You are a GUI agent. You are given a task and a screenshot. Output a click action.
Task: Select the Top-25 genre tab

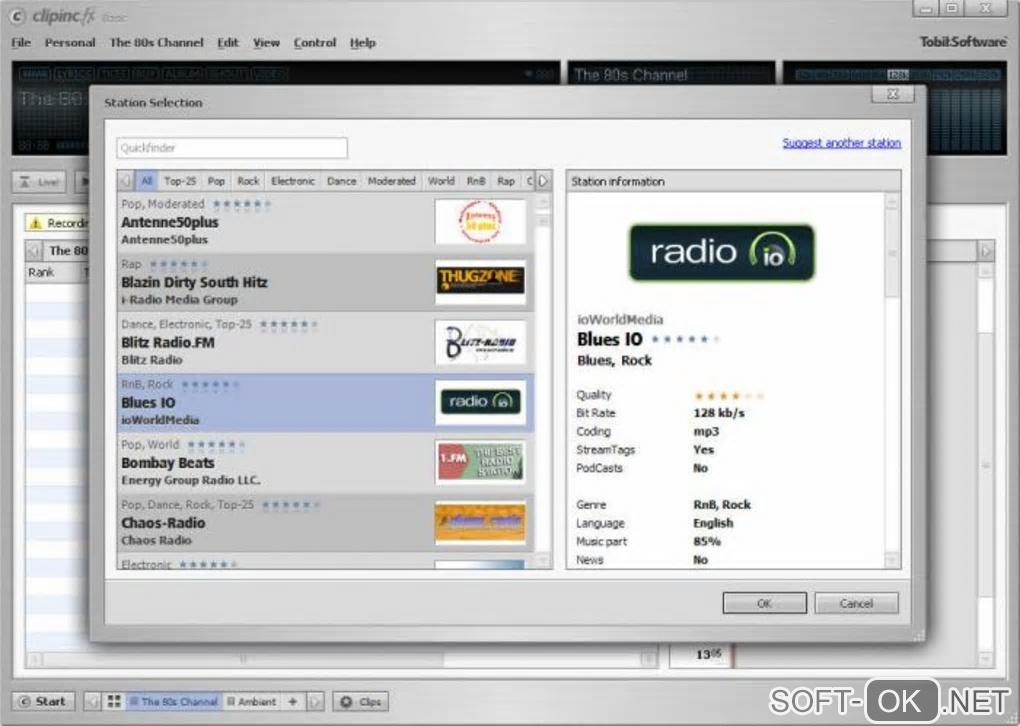pos(180,181)
